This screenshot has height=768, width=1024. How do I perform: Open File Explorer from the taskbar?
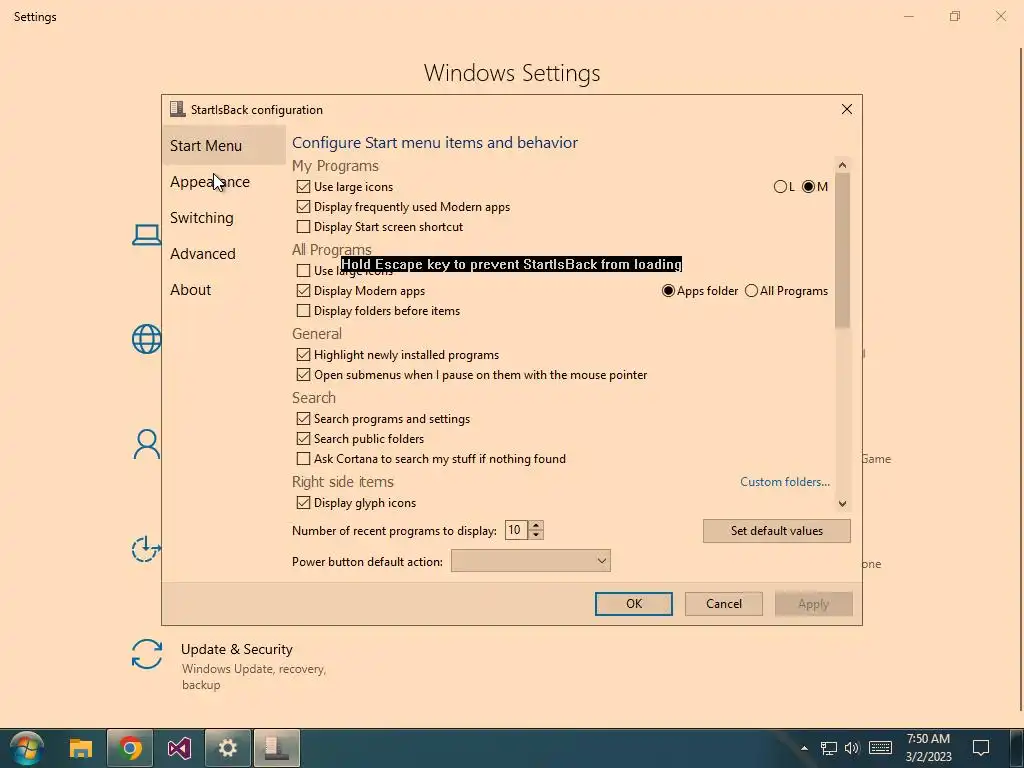pos(81,748)
